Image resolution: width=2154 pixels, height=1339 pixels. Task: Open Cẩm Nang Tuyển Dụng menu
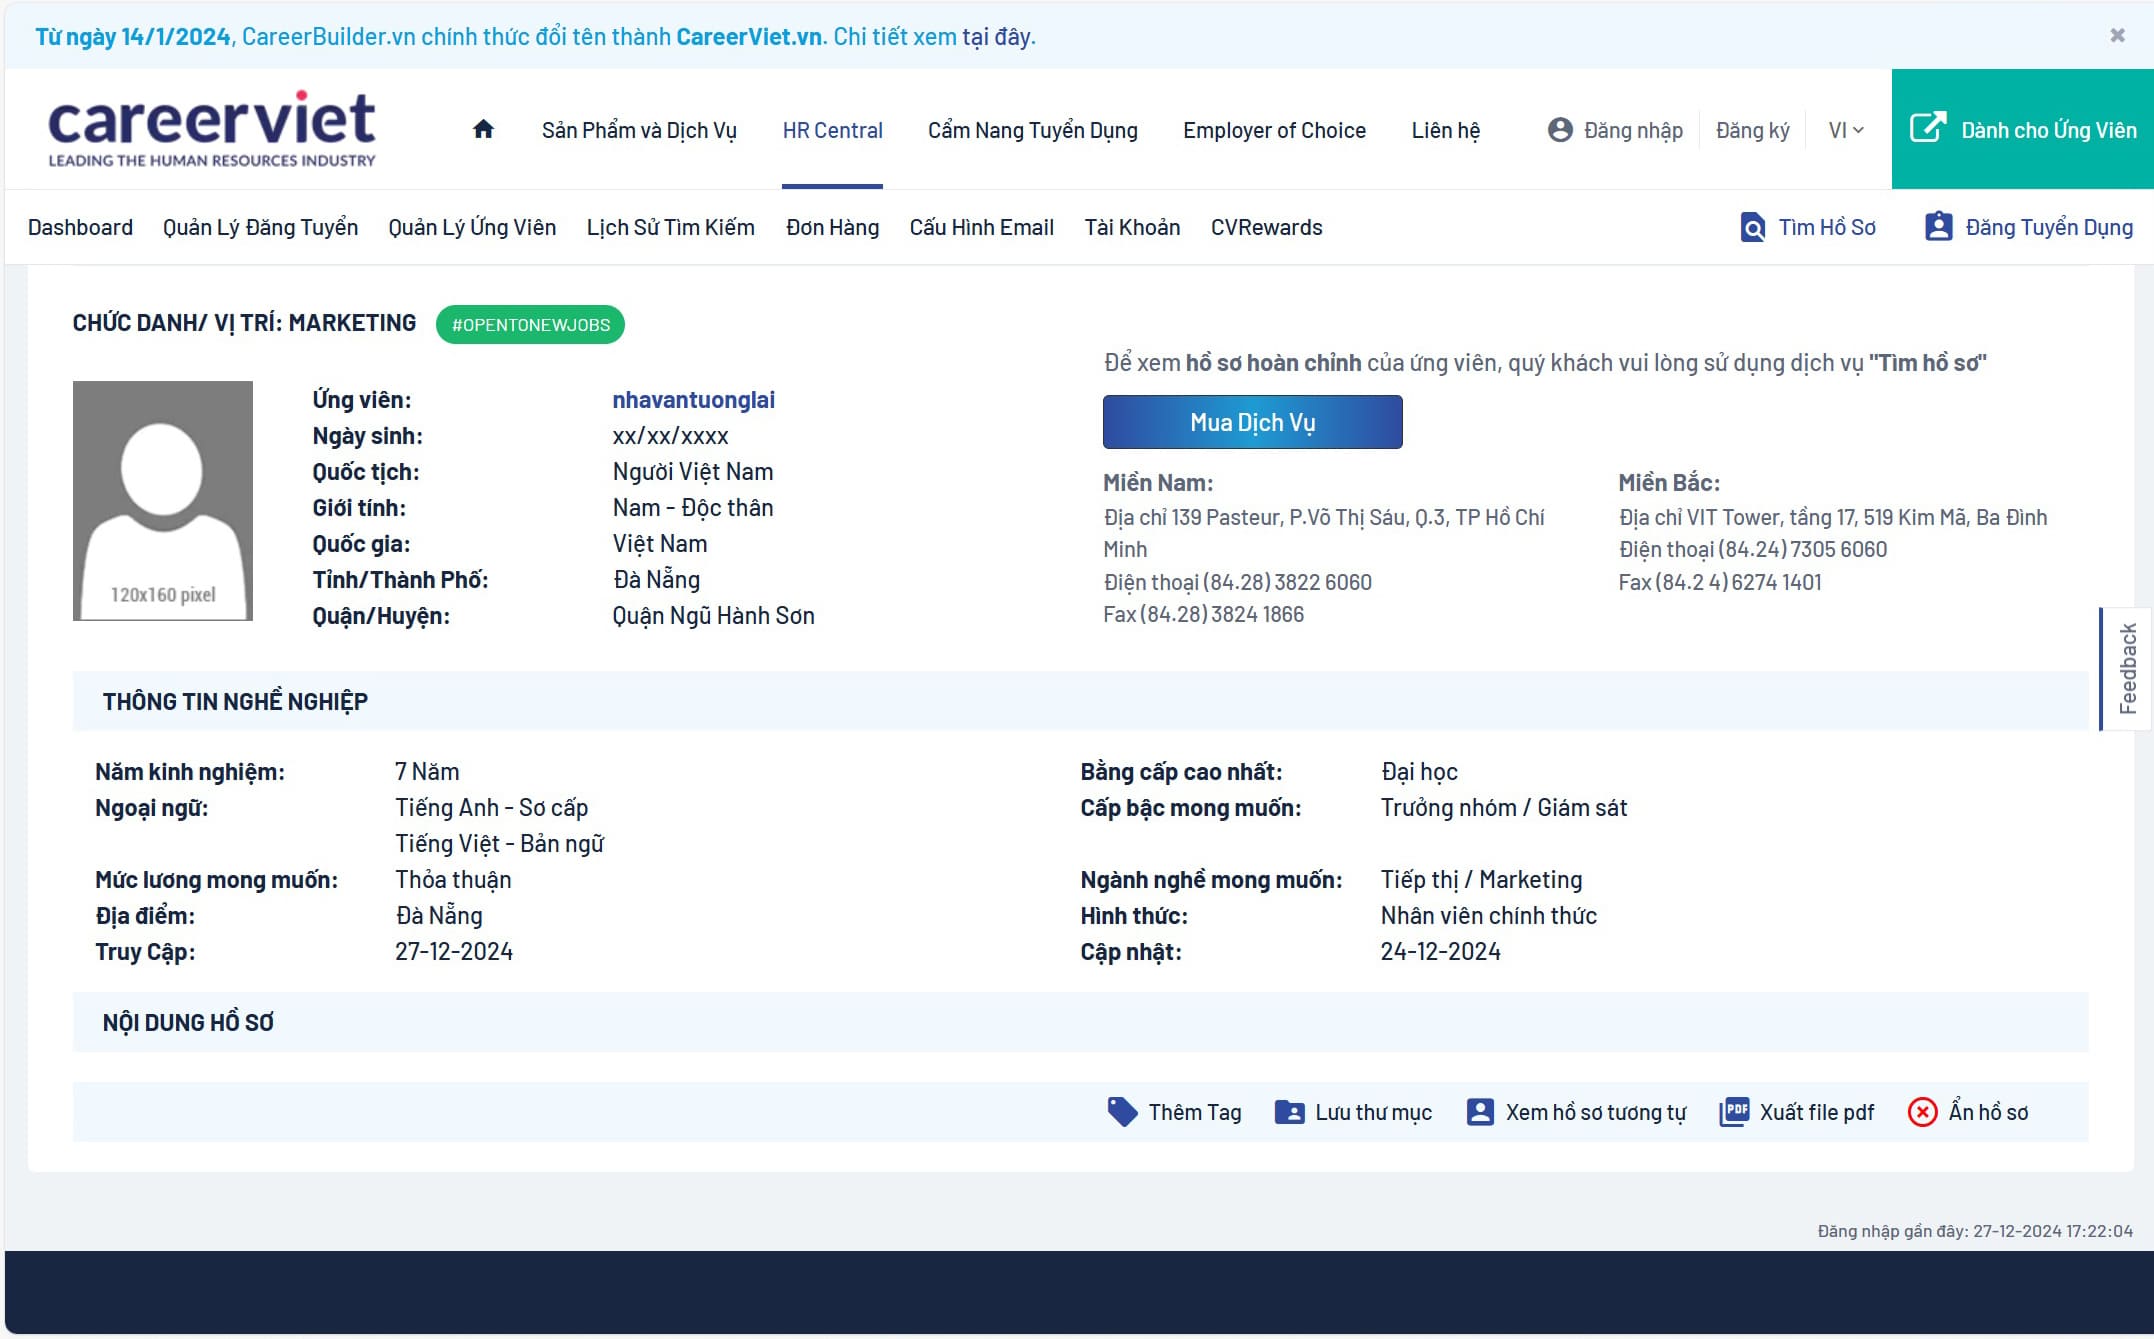1032,130
